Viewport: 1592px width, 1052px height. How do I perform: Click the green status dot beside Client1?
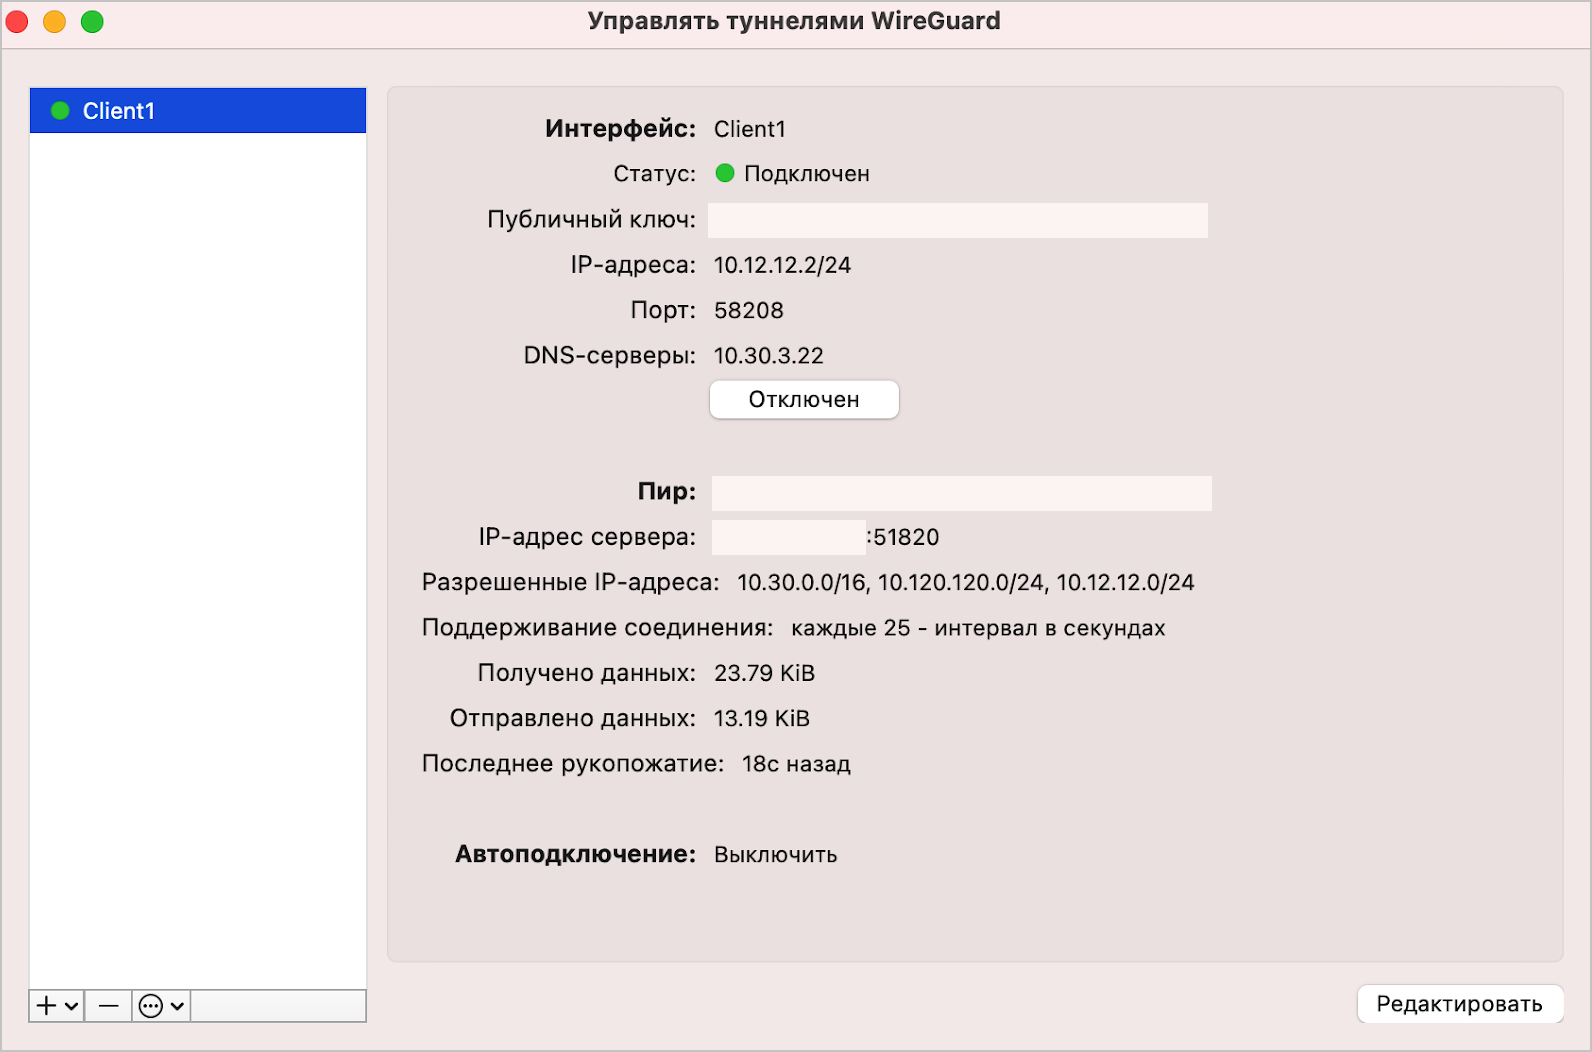click(x=60, y=111)
